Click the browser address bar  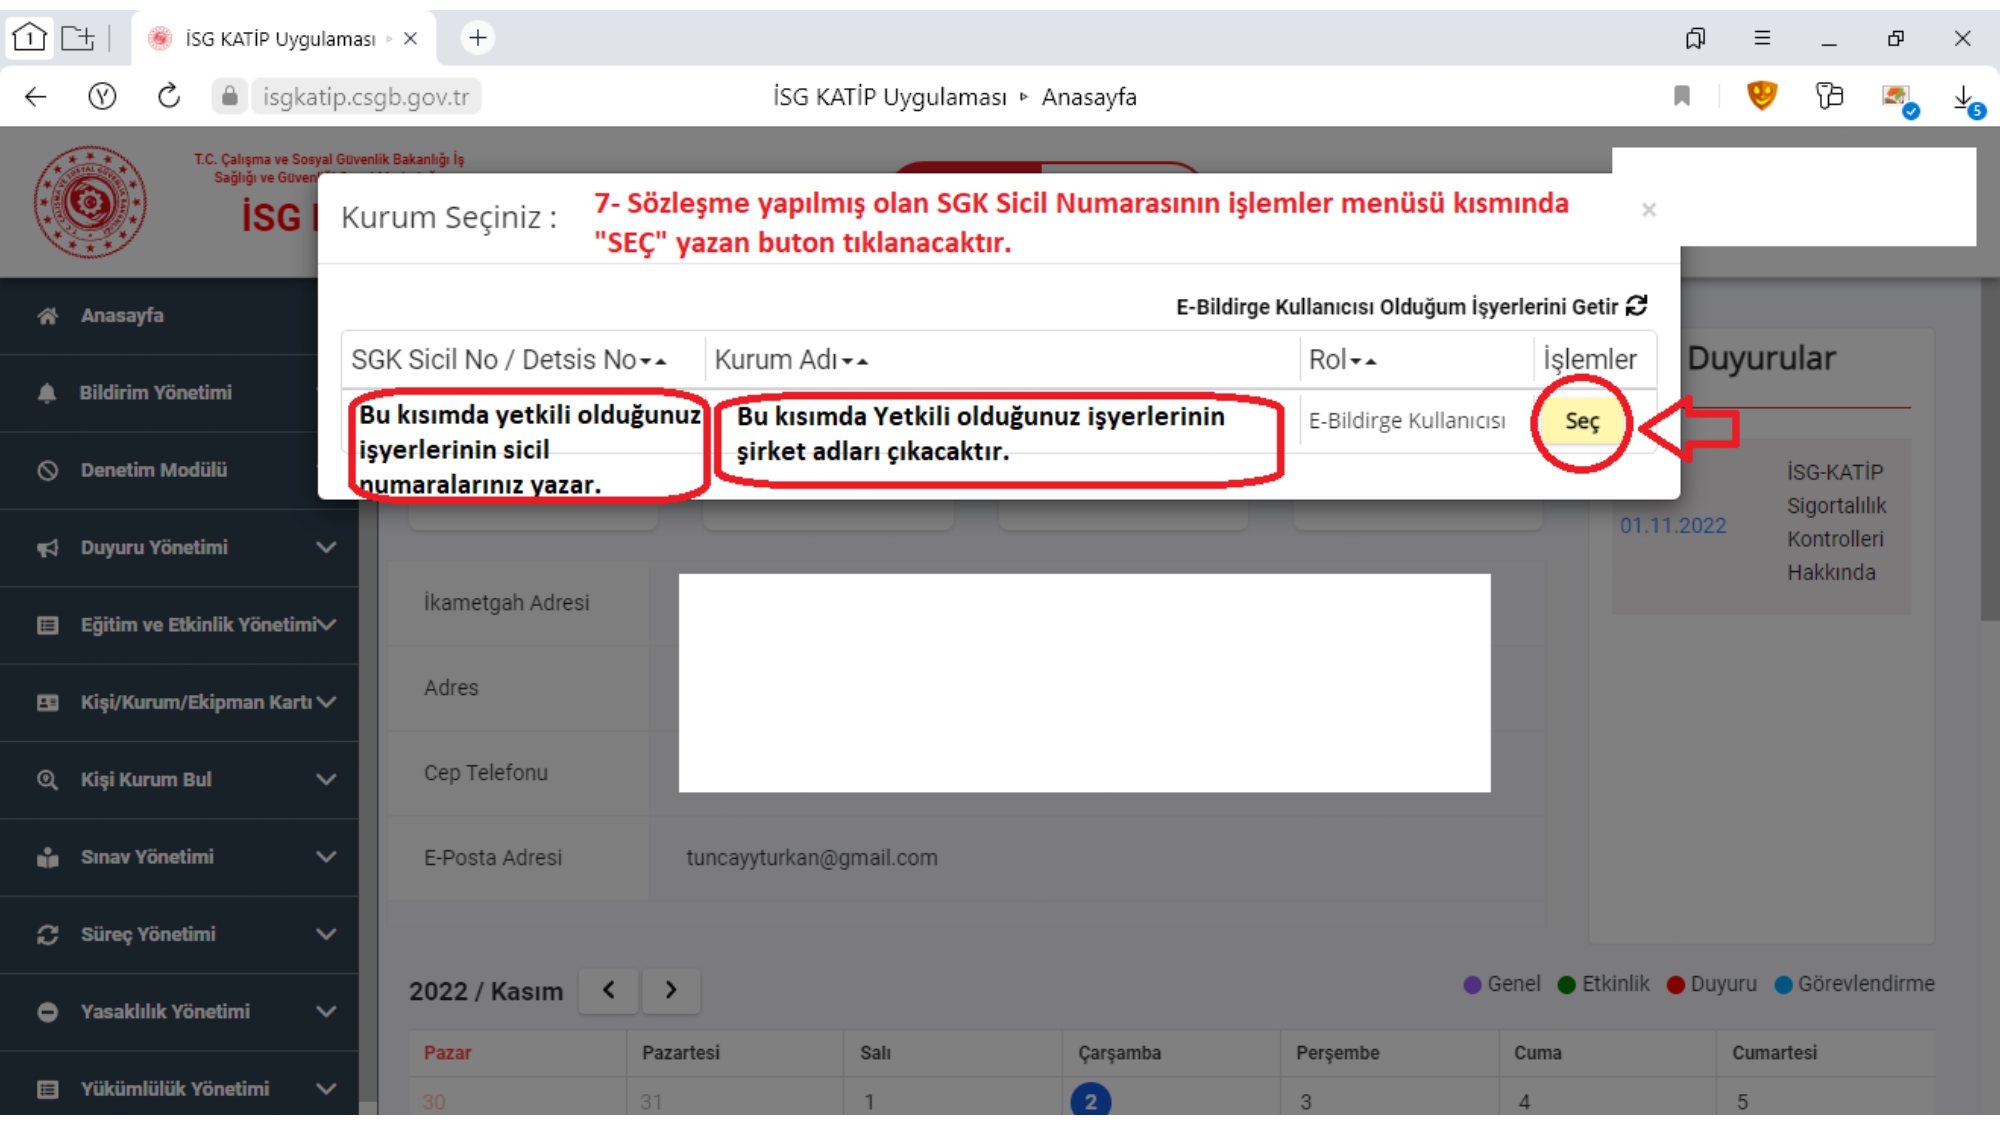pos(365,97)
